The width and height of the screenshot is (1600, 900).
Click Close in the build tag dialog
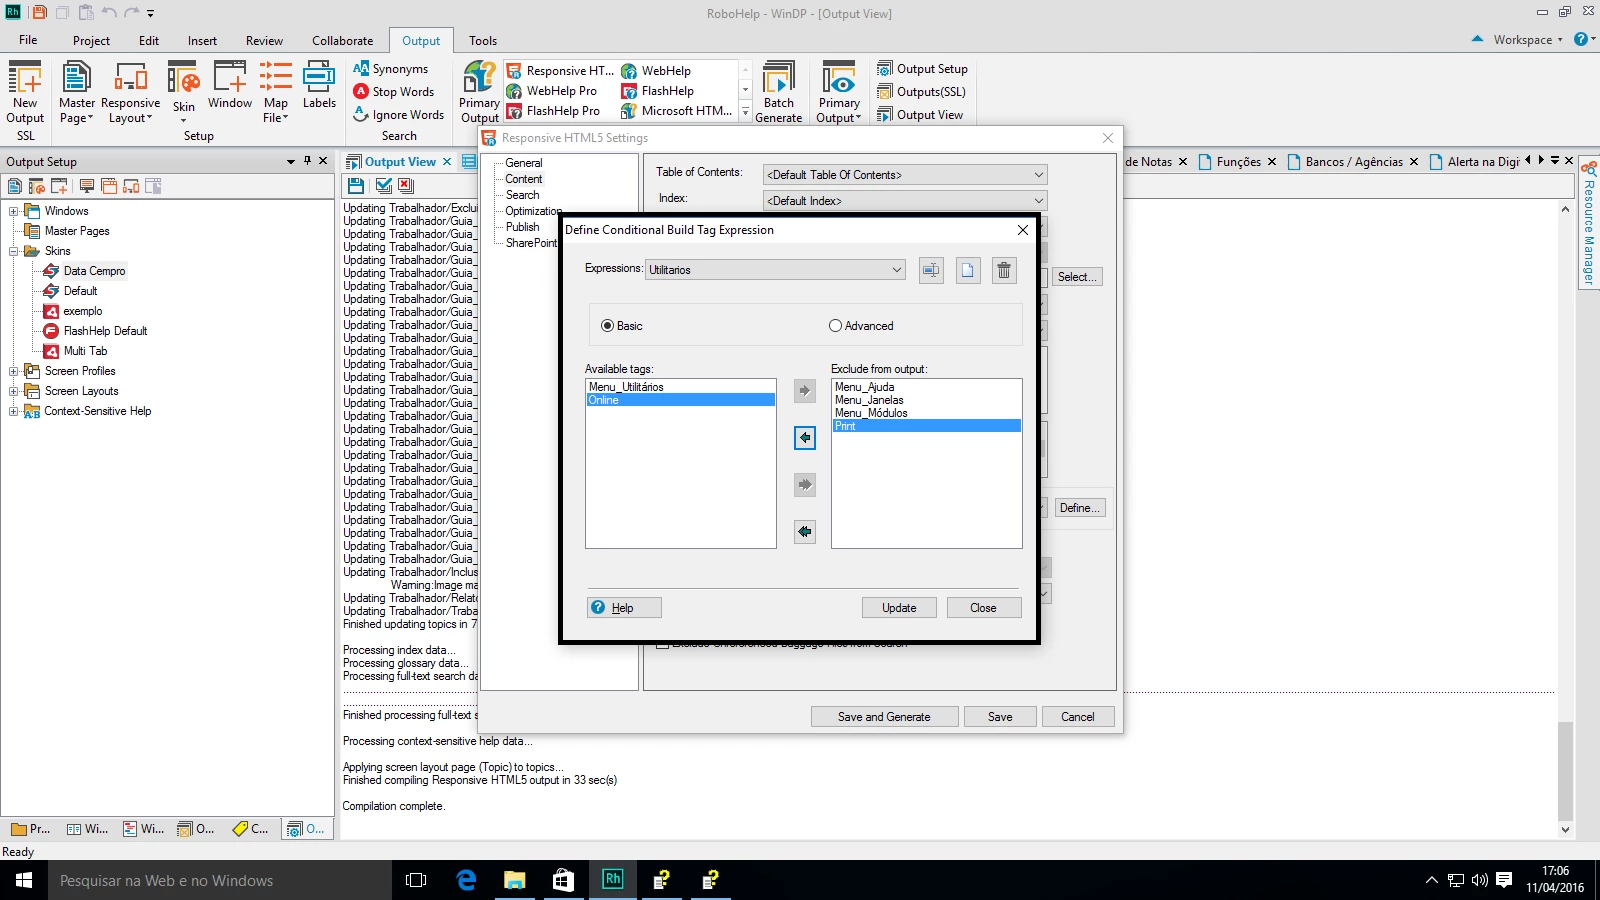983,608
